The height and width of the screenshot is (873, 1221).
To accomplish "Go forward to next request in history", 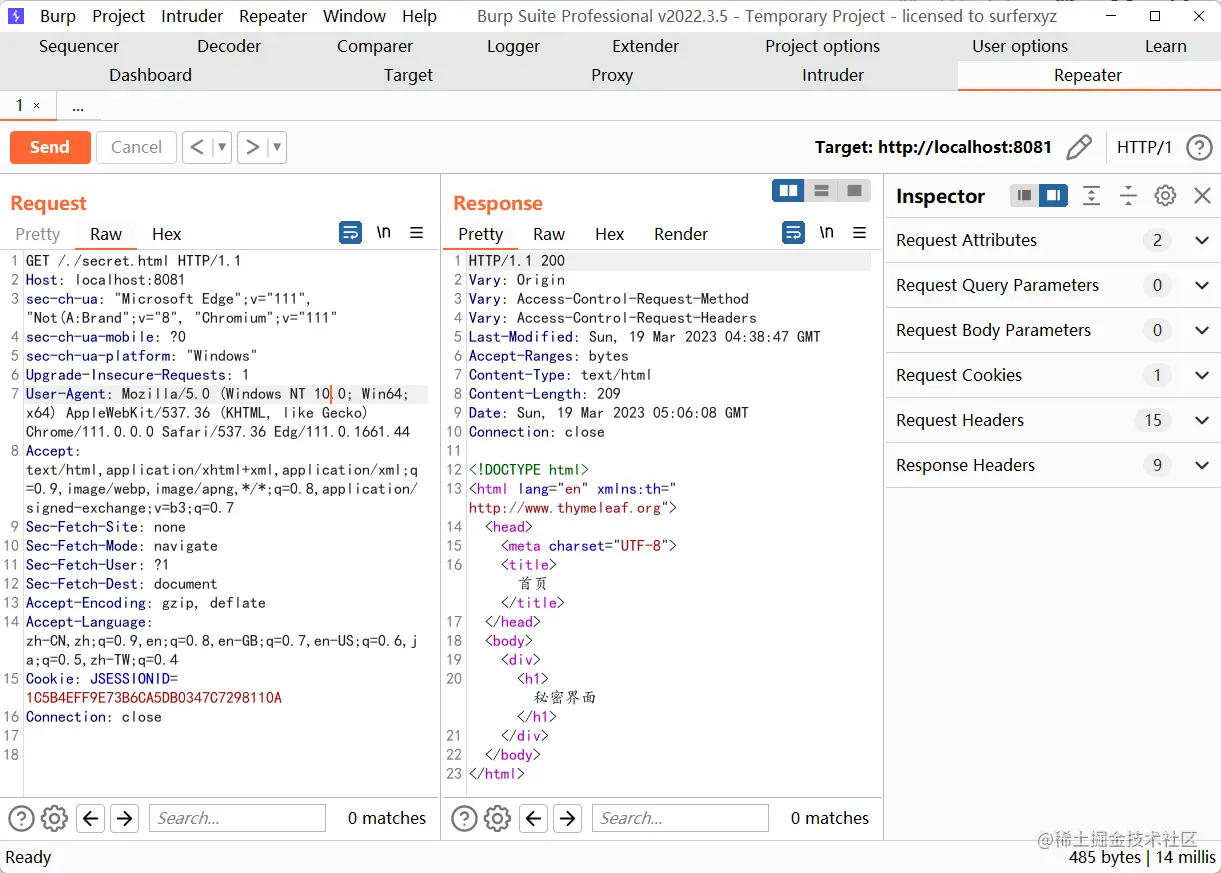I will [253, 147].
